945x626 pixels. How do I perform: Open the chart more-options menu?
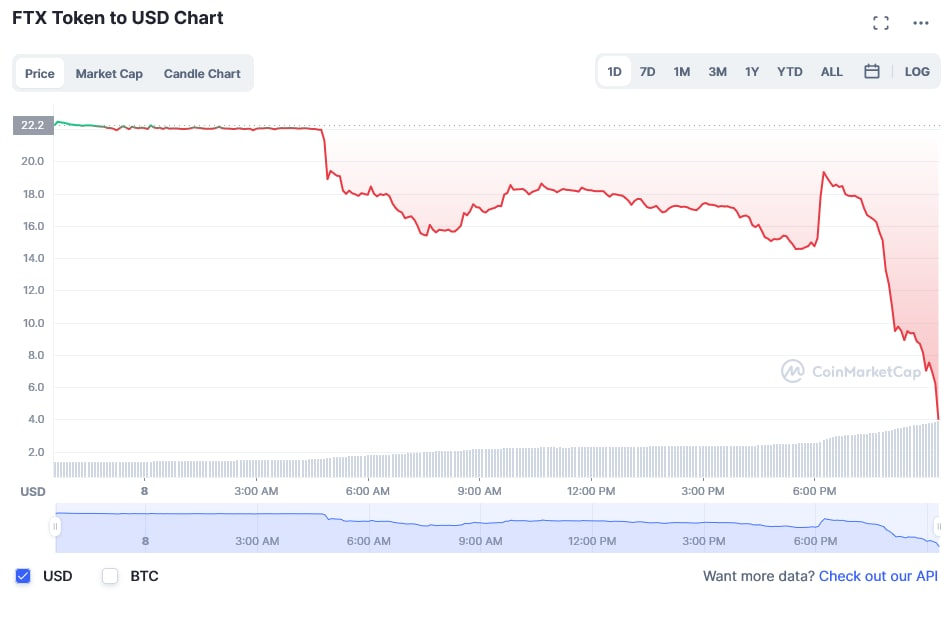pos(923,22)
